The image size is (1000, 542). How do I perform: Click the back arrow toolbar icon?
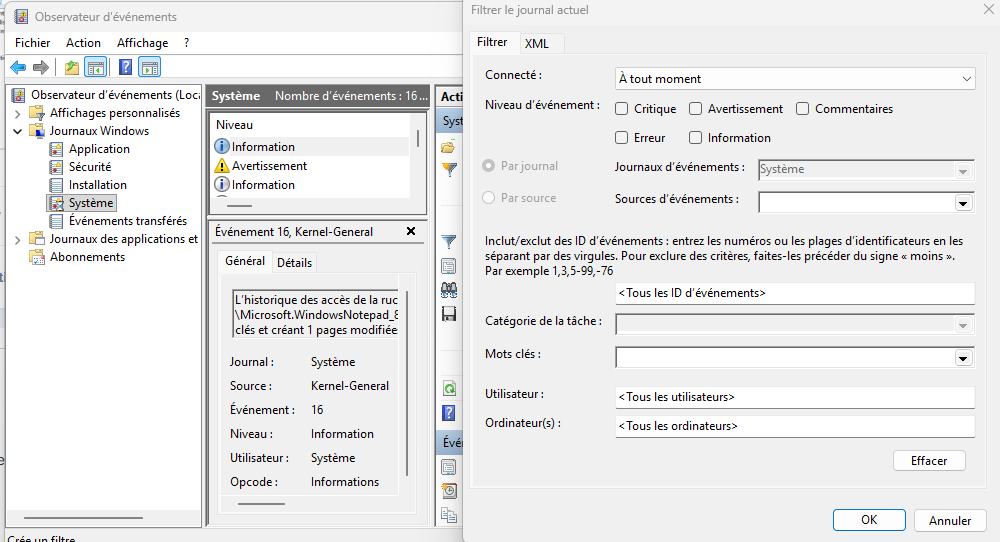18,67
